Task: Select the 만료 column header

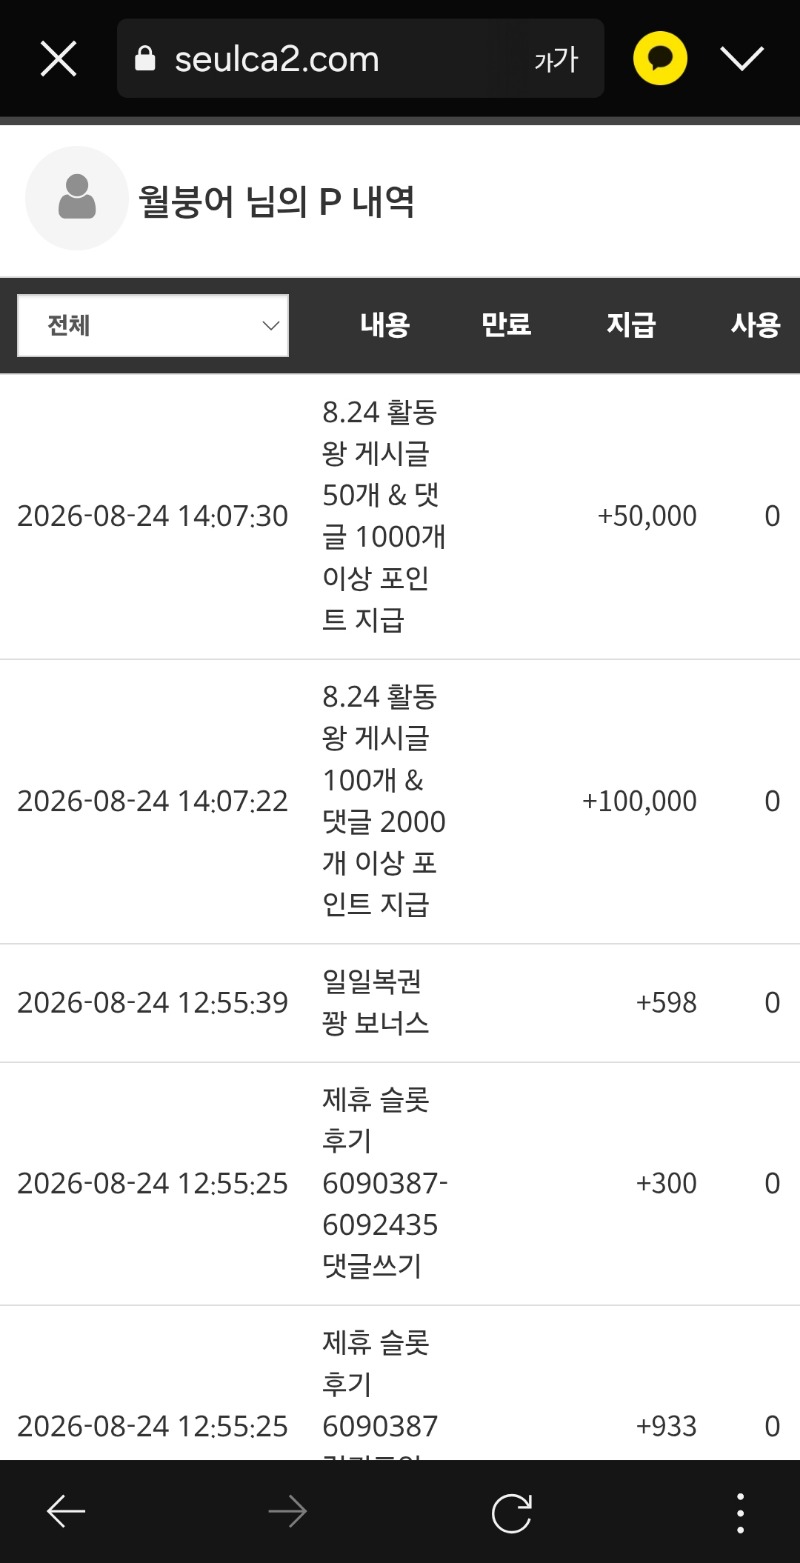Action: point(506,325)
